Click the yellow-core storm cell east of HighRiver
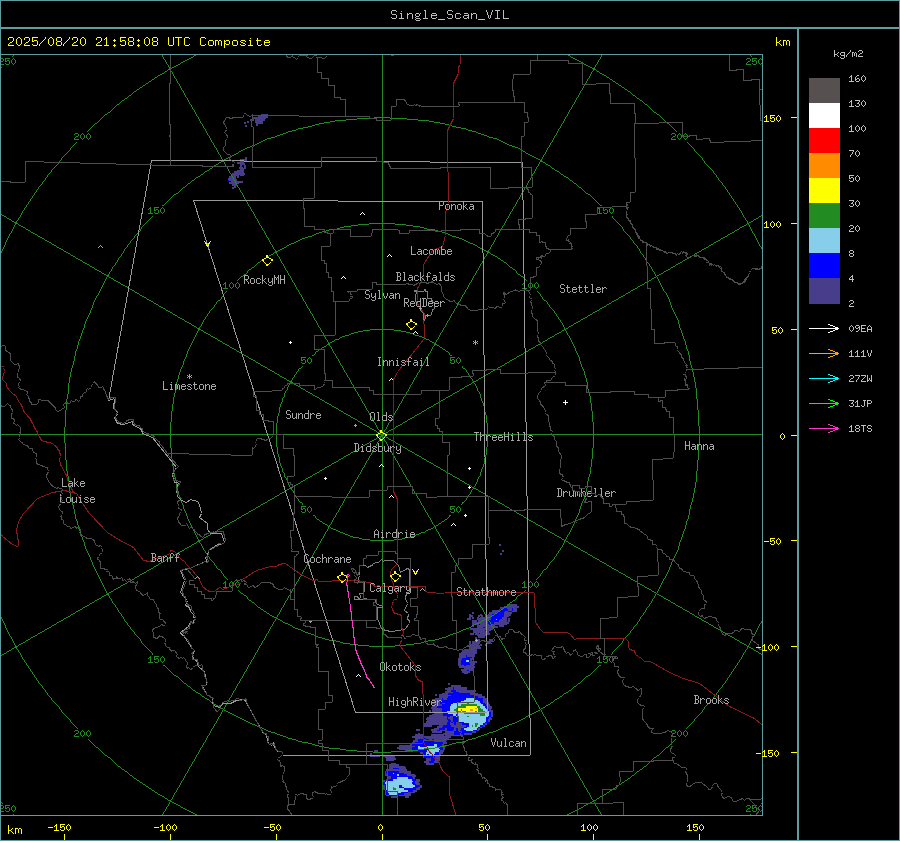 tap(470, 710)
